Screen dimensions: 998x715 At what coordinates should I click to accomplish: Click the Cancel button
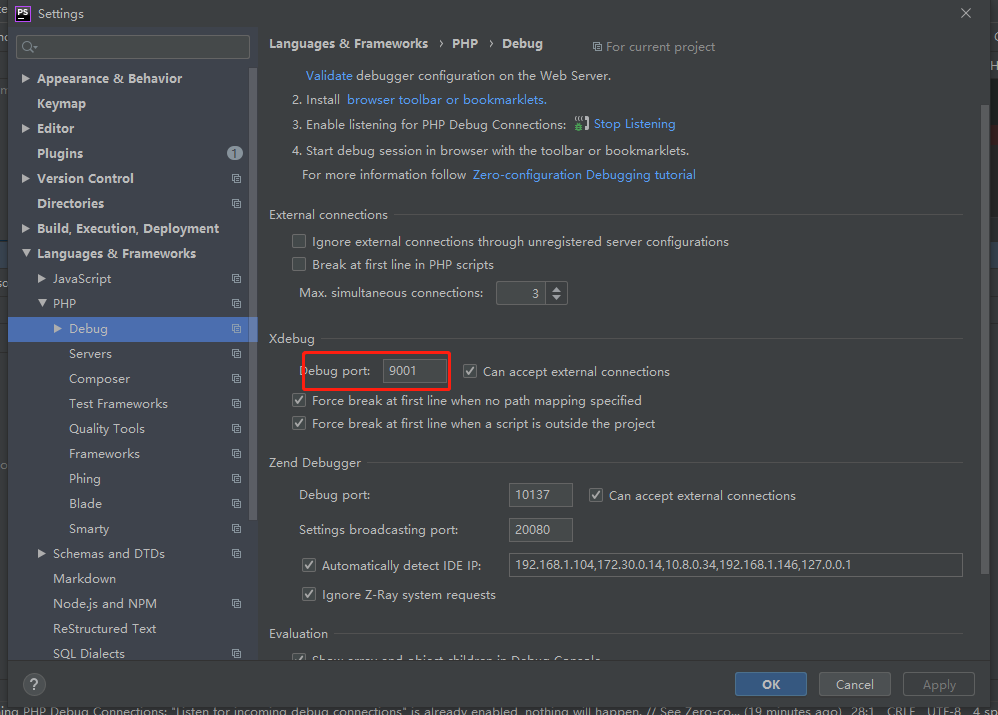pos(854,684)
